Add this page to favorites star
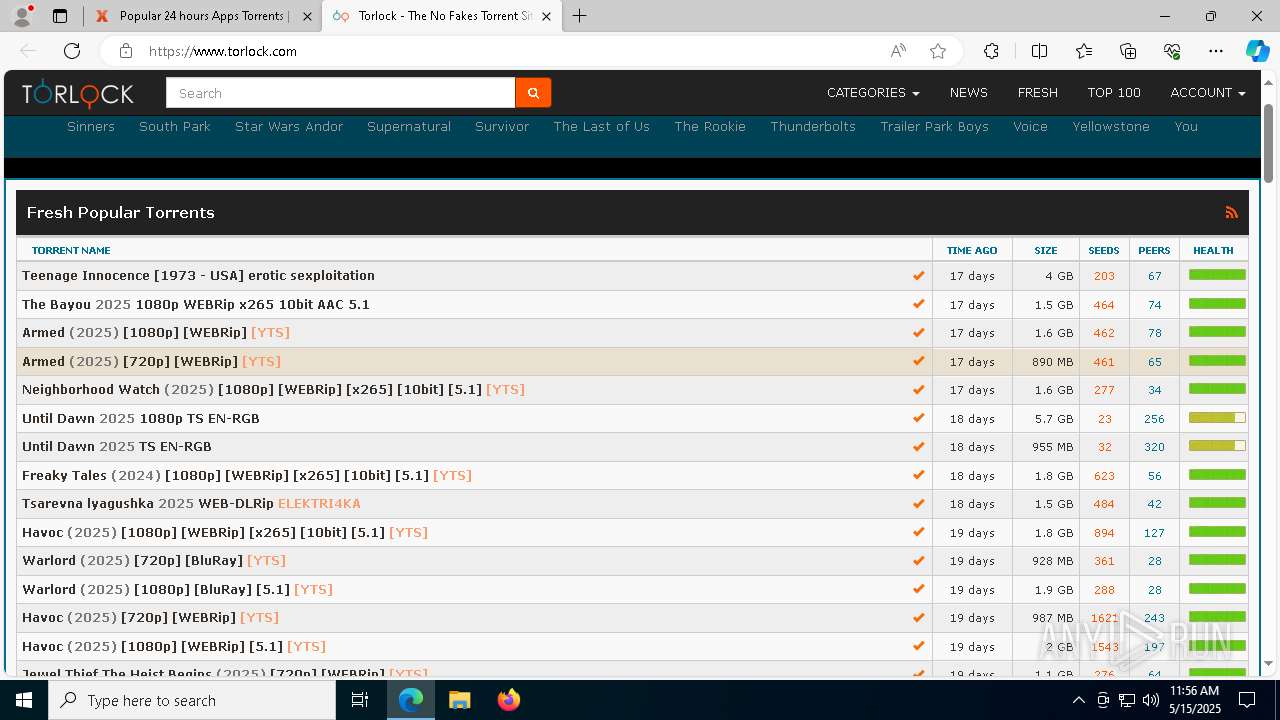 (938, 51)
